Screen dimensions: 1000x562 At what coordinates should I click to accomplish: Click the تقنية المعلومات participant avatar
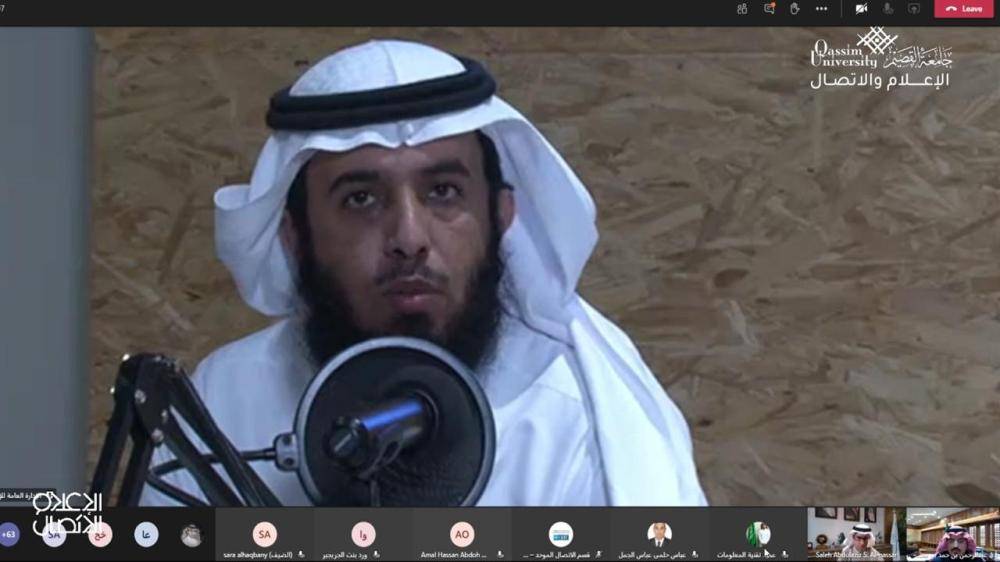[x=758, y=534]
